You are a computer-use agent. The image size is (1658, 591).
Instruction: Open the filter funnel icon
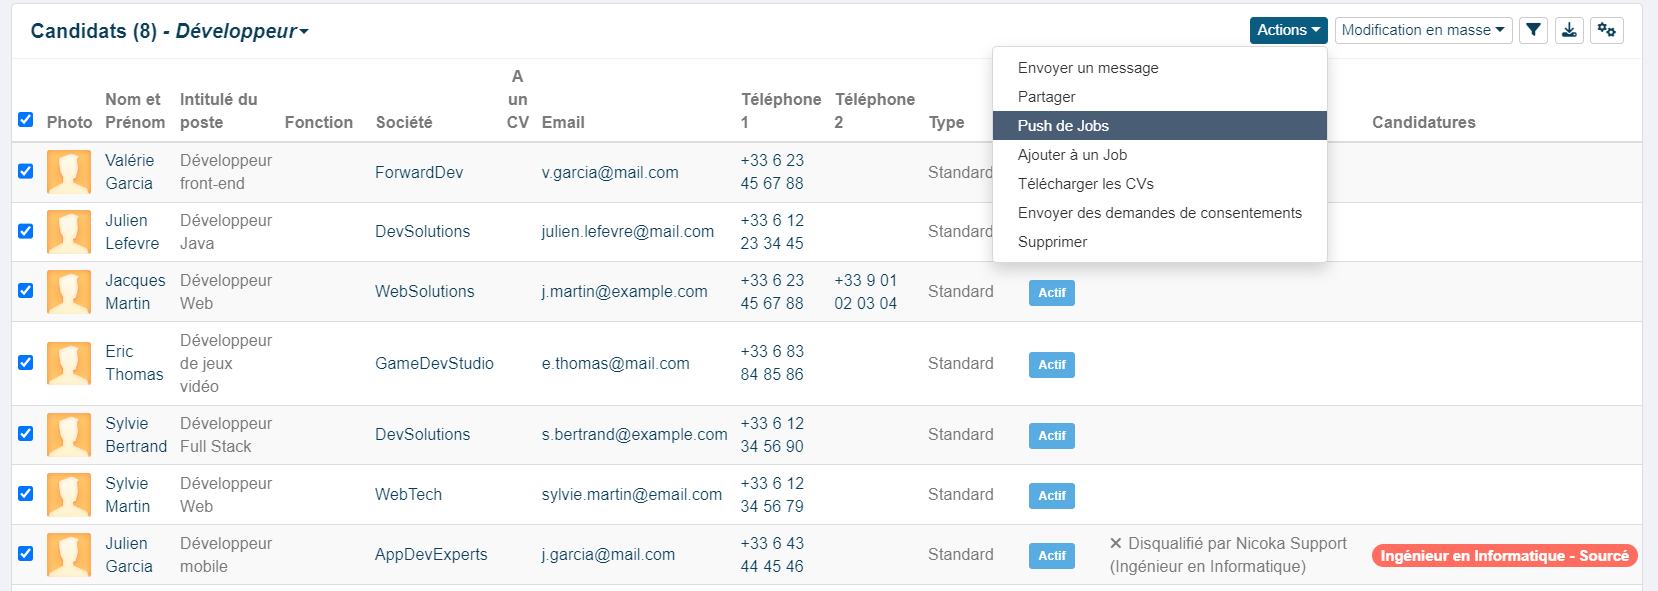coord(1533,30)
